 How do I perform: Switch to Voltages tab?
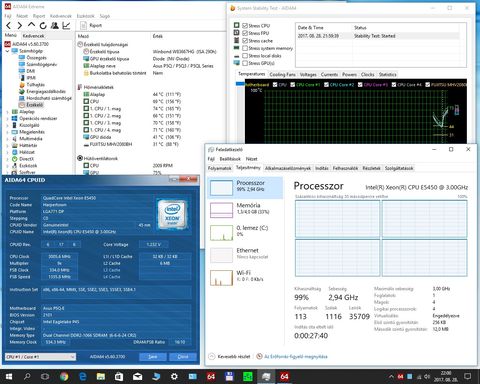click(x=308, y=74)
